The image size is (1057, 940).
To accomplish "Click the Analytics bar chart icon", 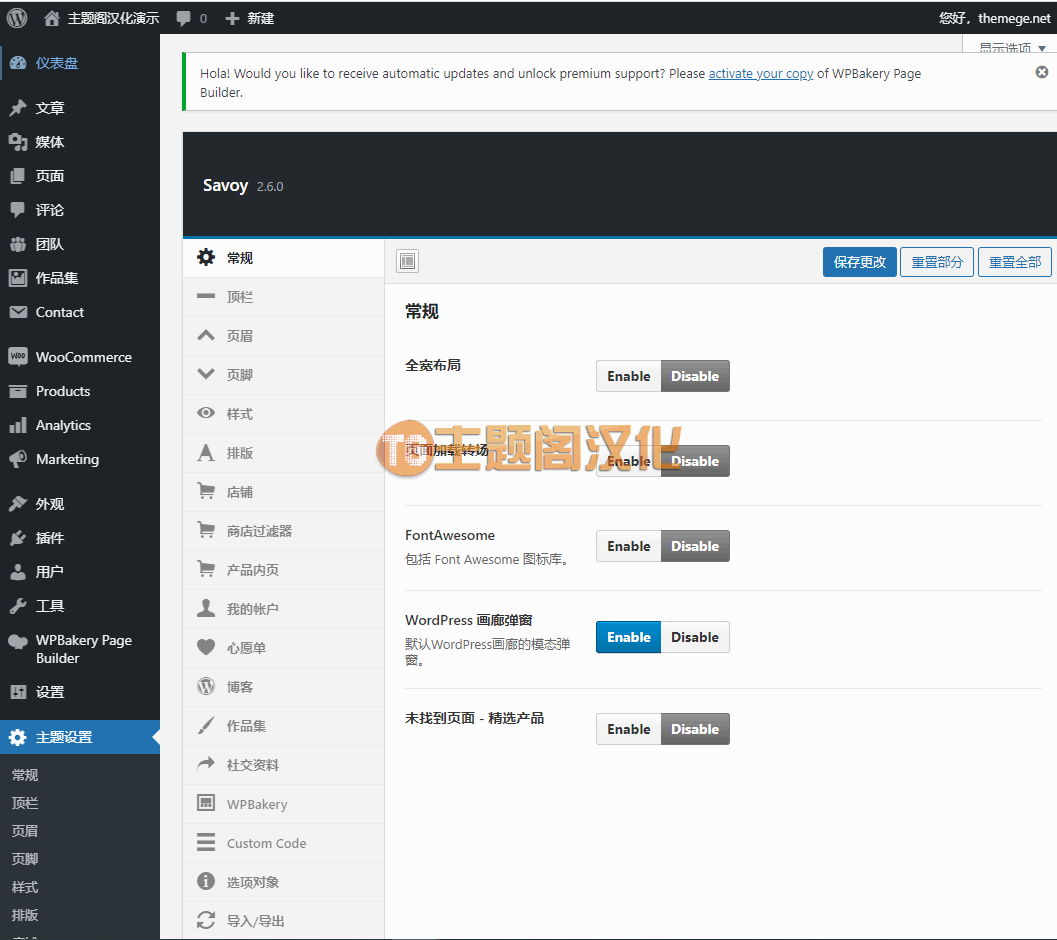I will point(18,425).
